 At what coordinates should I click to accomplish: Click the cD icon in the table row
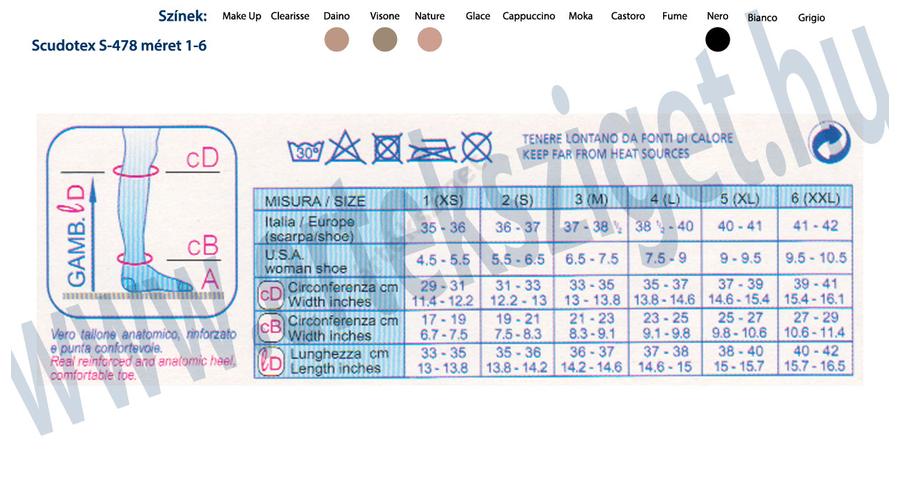tap(270, 294)
